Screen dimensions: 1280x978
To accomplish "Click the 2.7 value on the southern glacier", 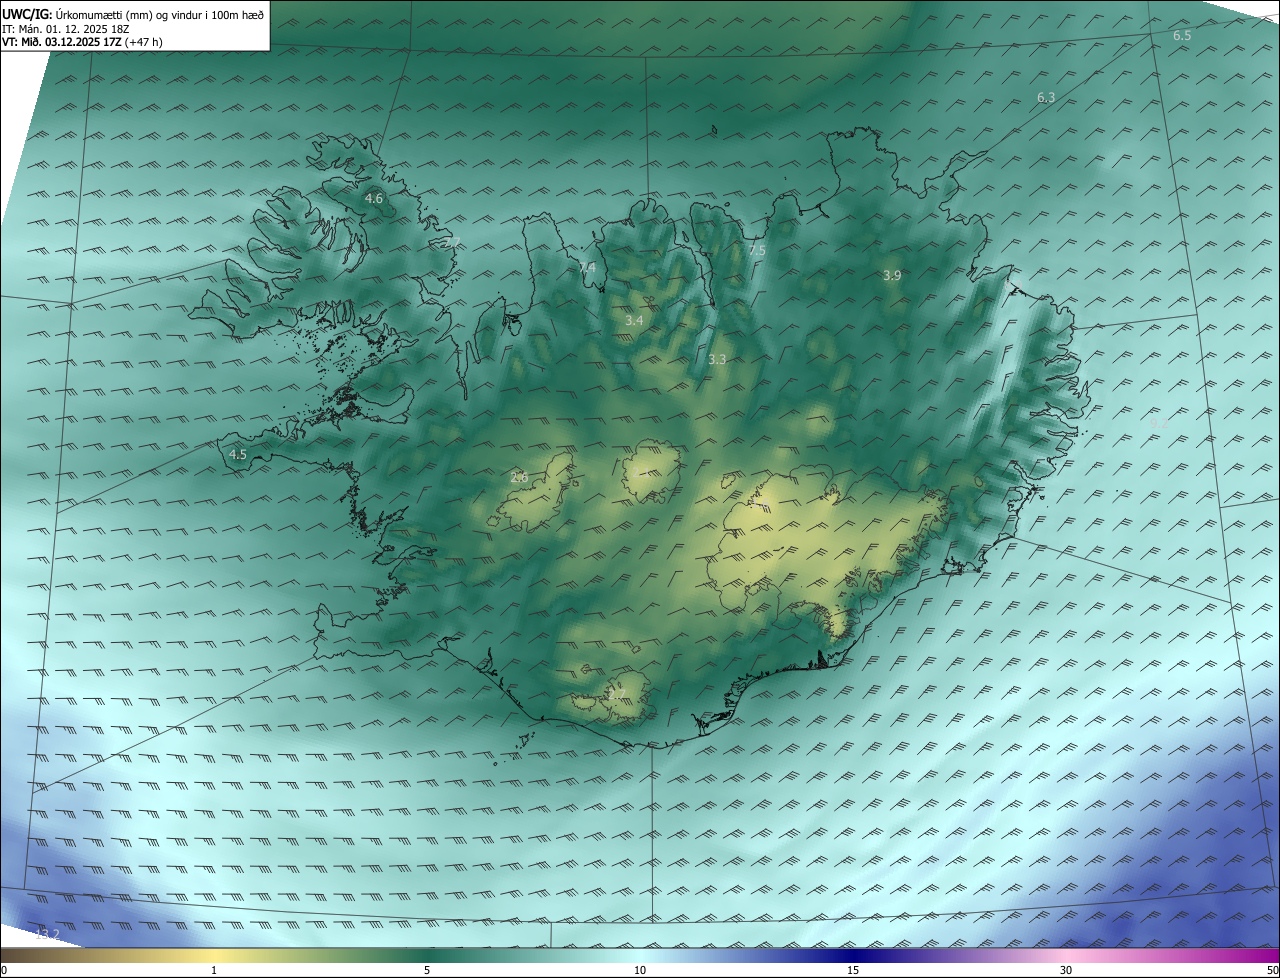I will click(615, 693).
